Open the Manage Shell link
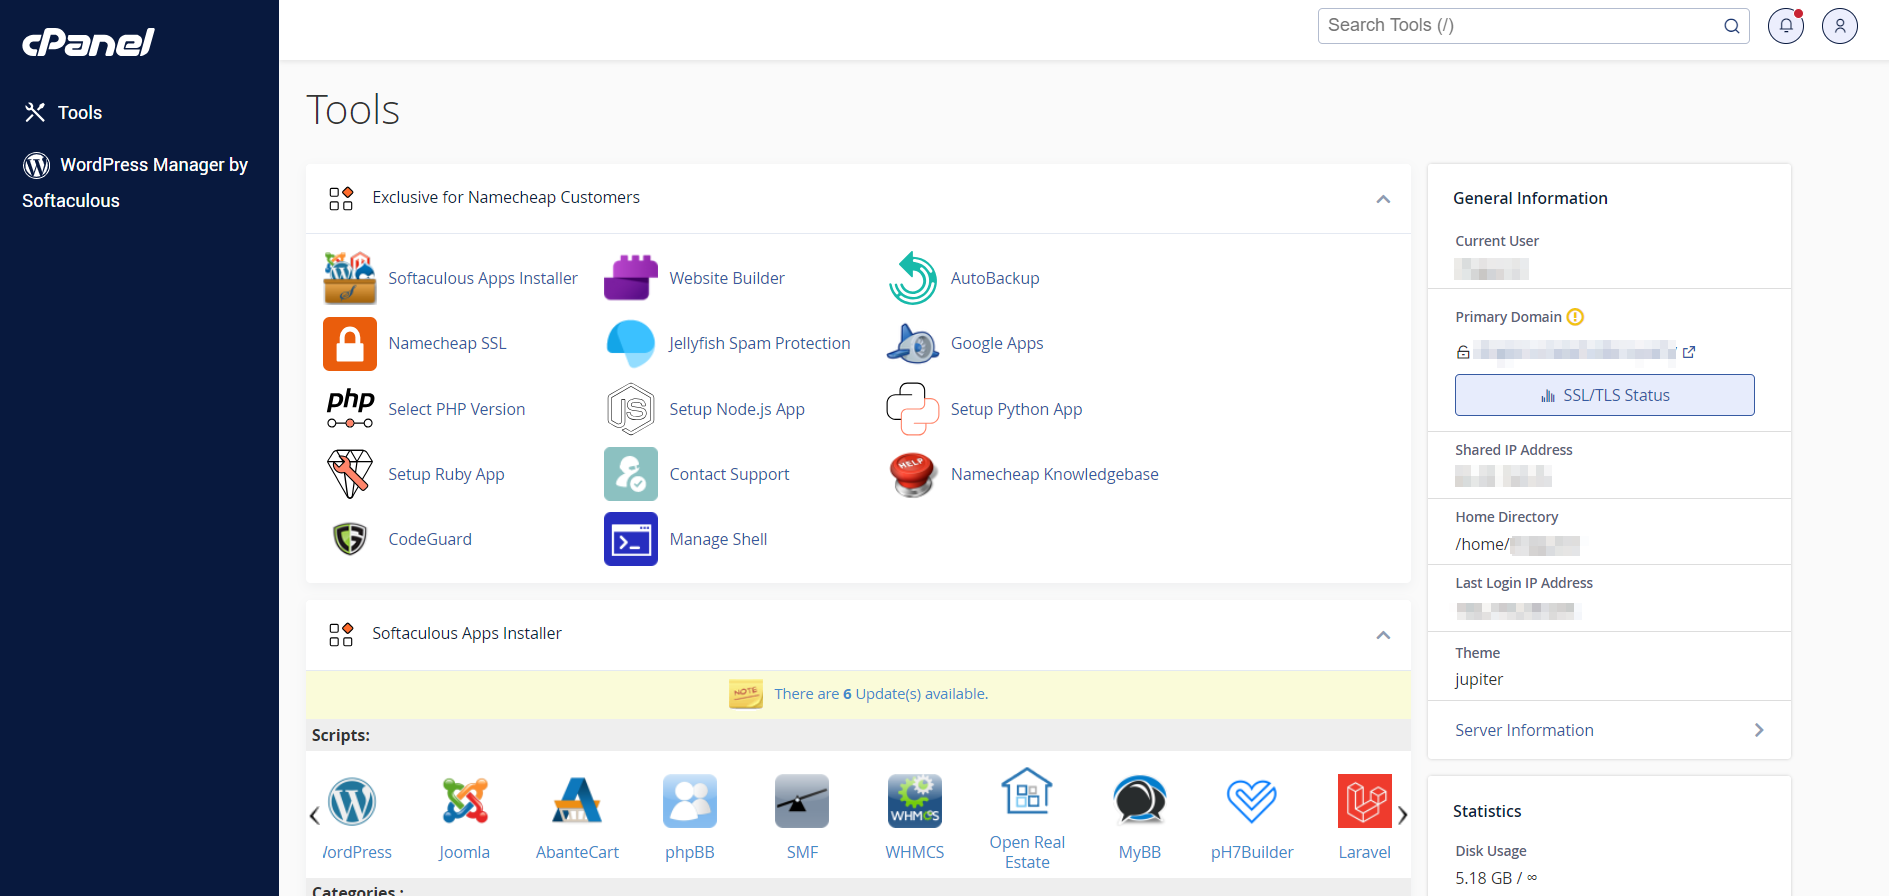The height and width of the screenshot is (896, 1889). click(718, 539)
